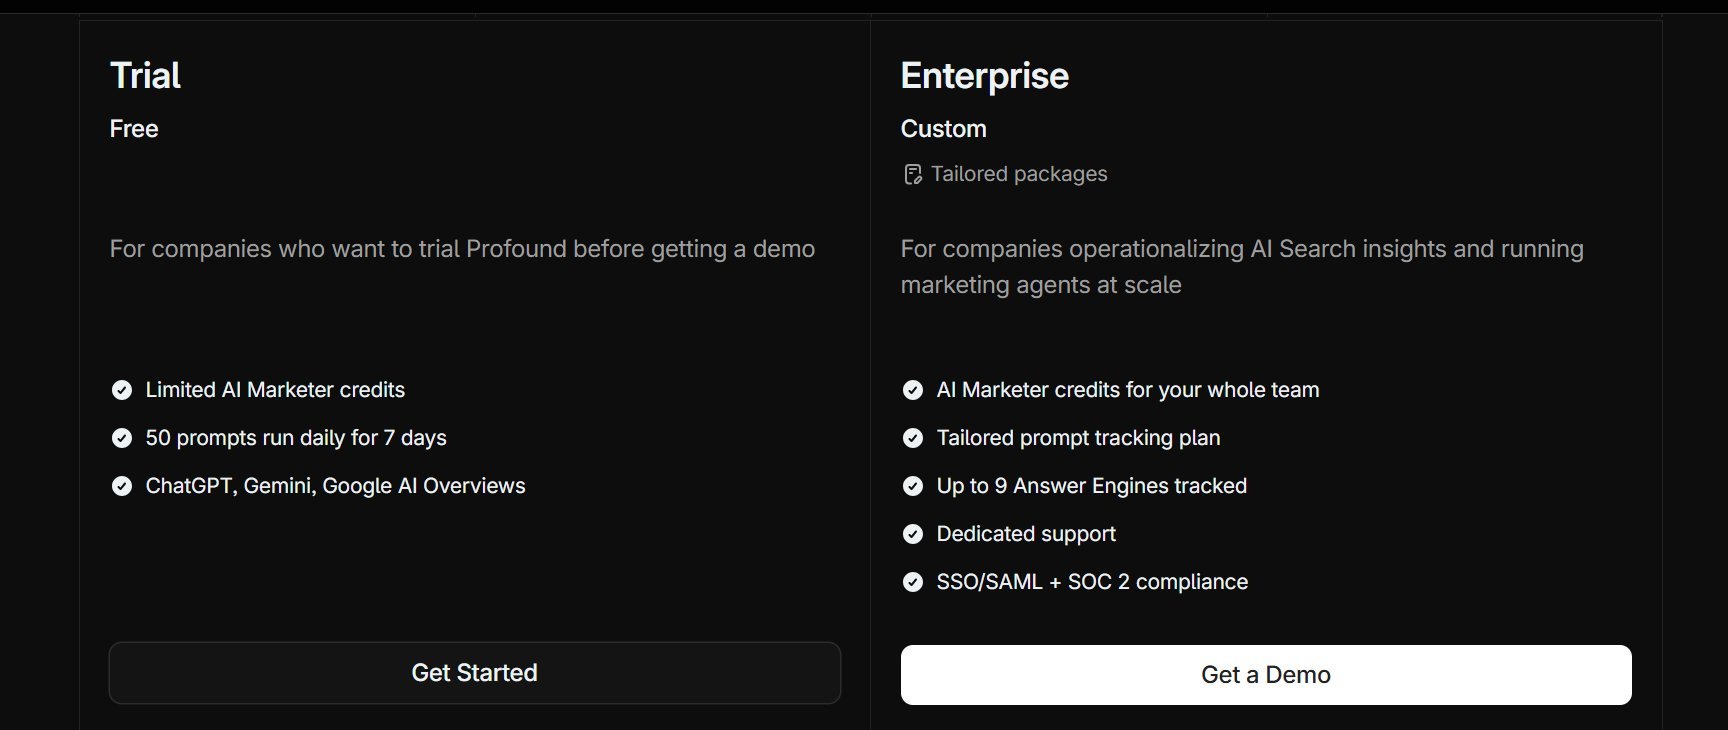This screenshot has width=1728, height=730.
Task: Click the Get a Demo button
Action: [x=1266, y=675]
